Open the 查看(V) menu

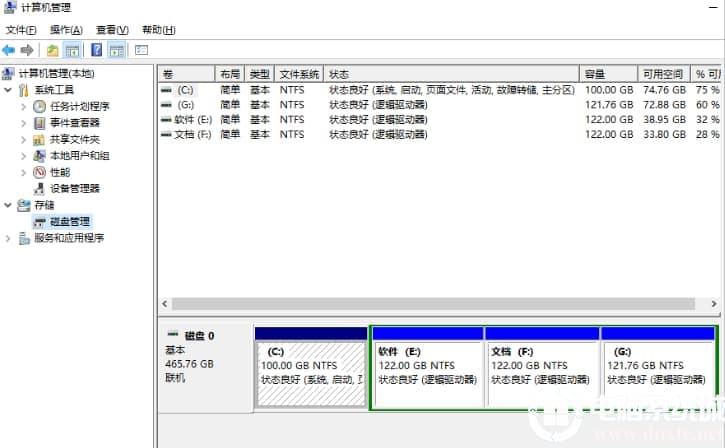click(112, 30)
